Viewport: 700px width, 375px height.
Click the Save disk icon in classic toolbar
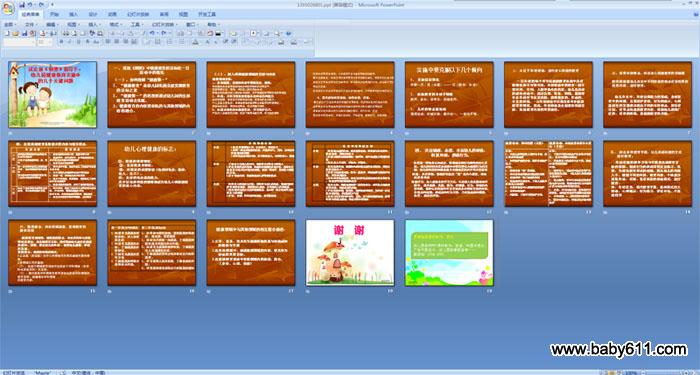[x=25, y=33]
